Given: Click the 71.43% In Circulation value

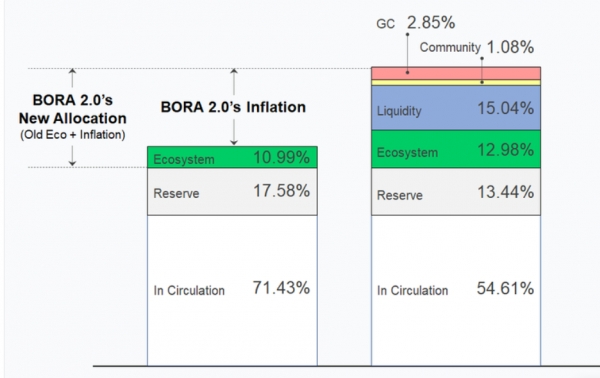Looking at the screenshot, I should tap(281, 288).
